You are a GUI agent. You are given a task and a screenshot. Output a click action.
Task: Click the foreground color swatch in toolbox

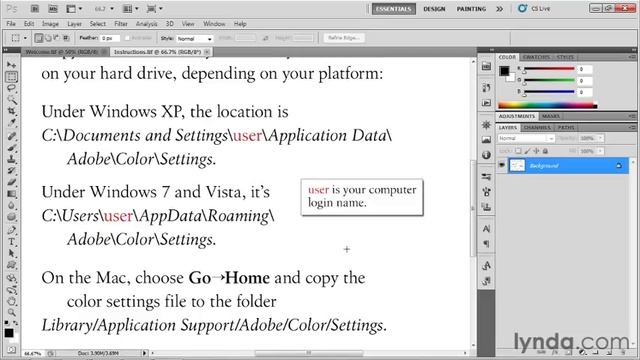9,333
